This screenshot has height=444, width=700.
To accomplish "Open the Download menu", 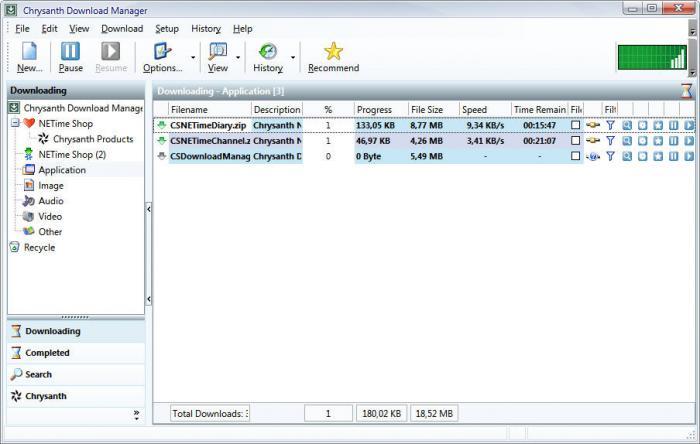I will tap(122, 29).
